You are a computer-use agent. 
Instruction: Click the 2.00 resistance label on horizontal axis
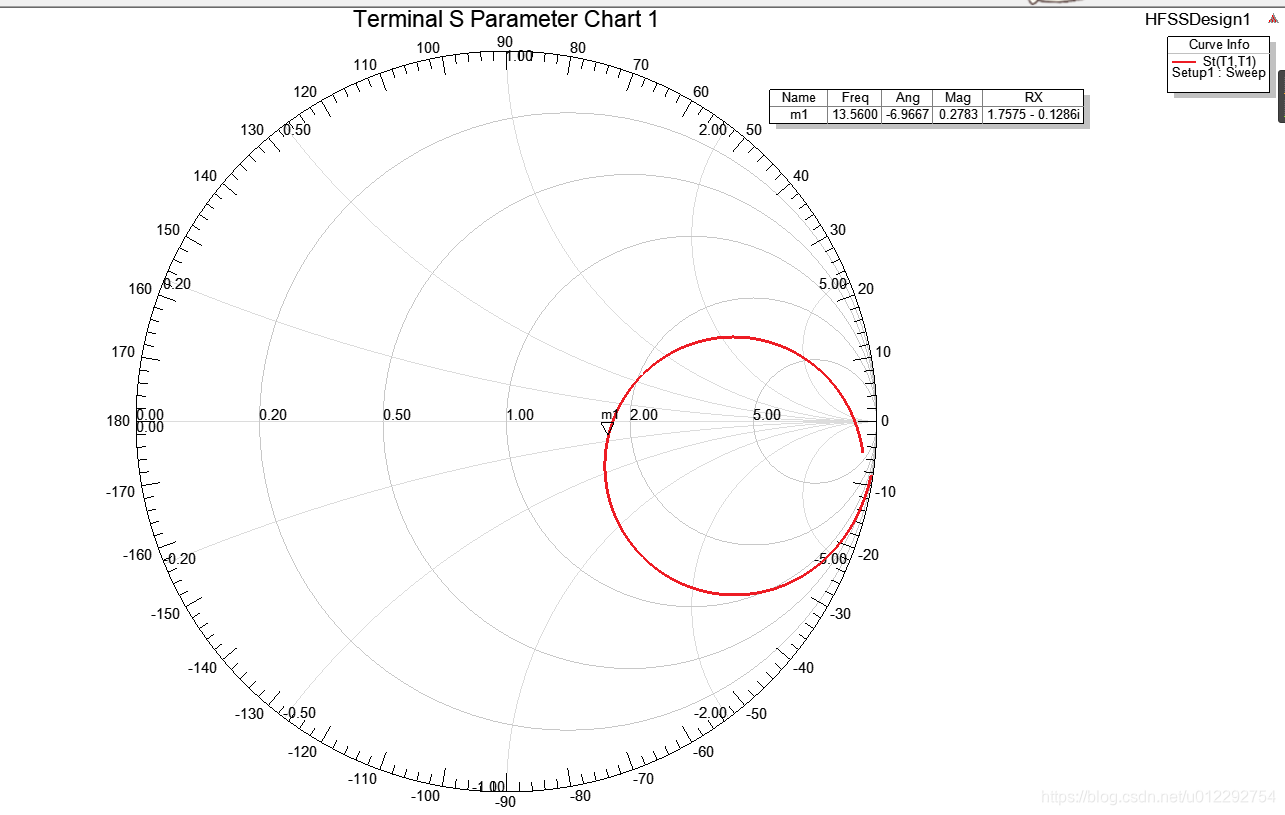[643, 415]
